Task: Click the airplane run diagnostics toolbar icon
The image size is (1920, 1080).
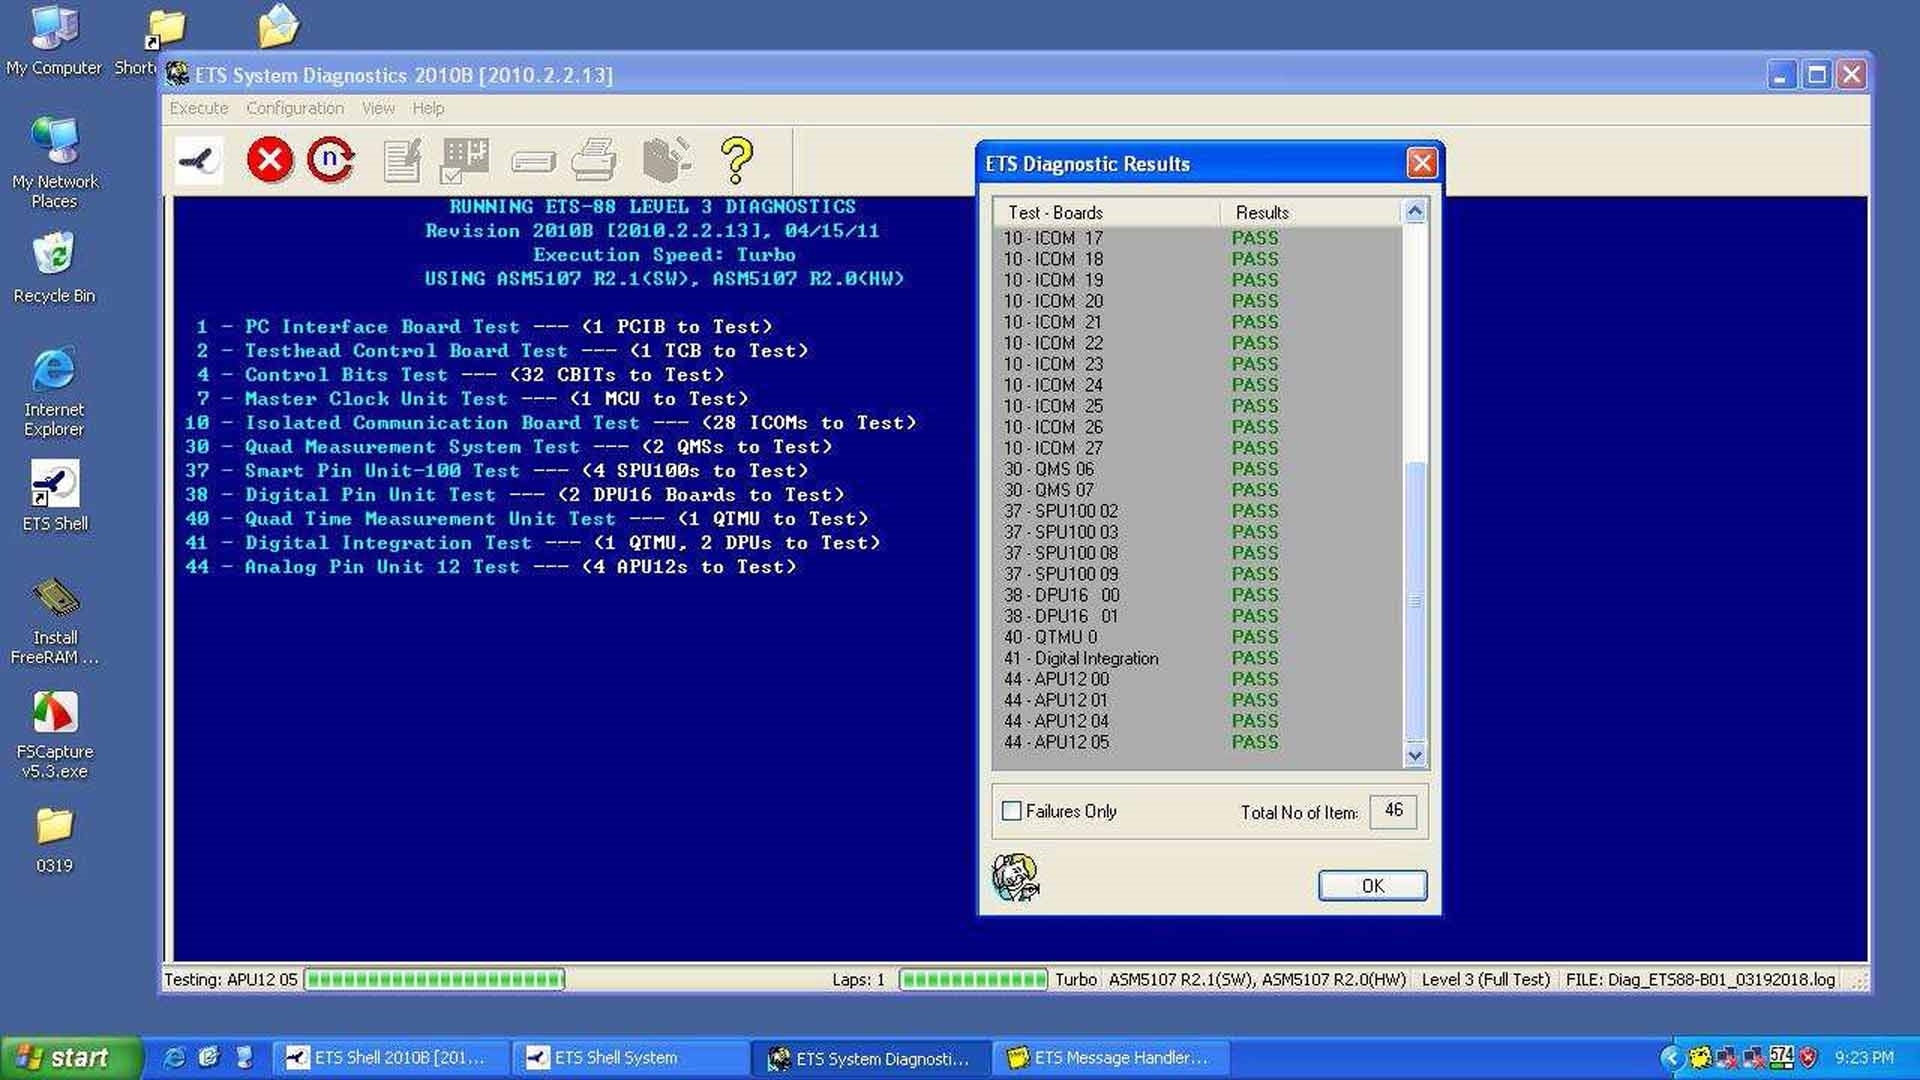Action: 199,160
